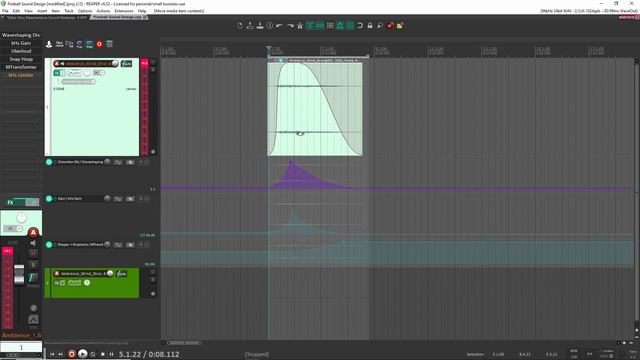
Task: Go to project start transport button
Action: 52,354
